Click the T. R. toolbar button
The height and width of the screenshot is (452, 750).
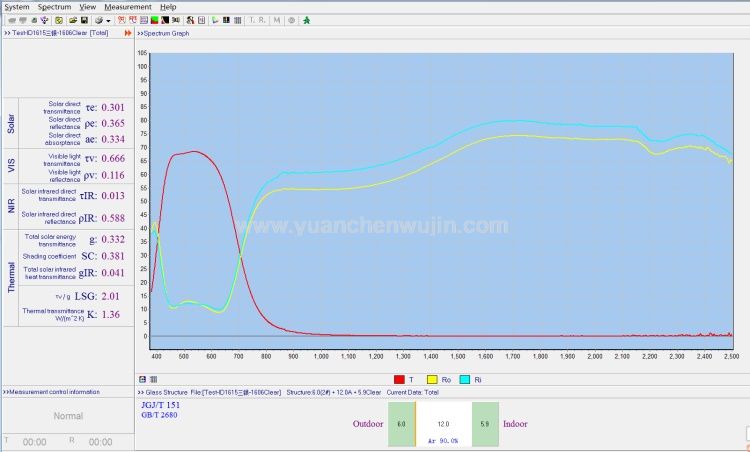(255, 19)
